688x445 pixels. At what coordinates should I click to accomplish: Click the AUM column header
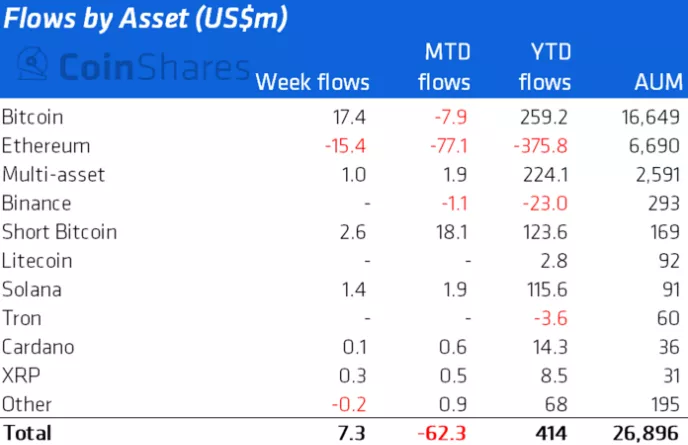click(x=657, y=82)
